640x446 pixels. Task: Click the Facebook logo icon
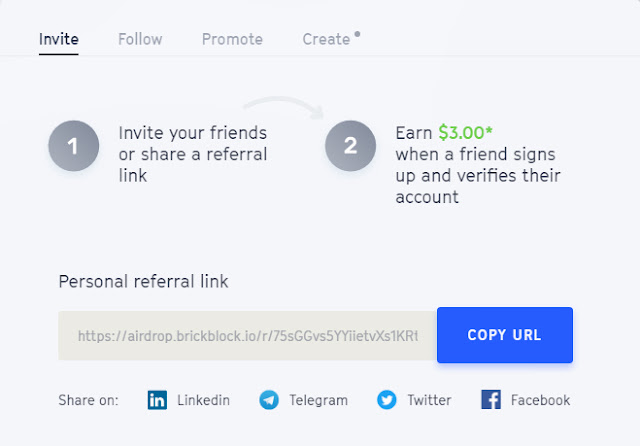491,400
